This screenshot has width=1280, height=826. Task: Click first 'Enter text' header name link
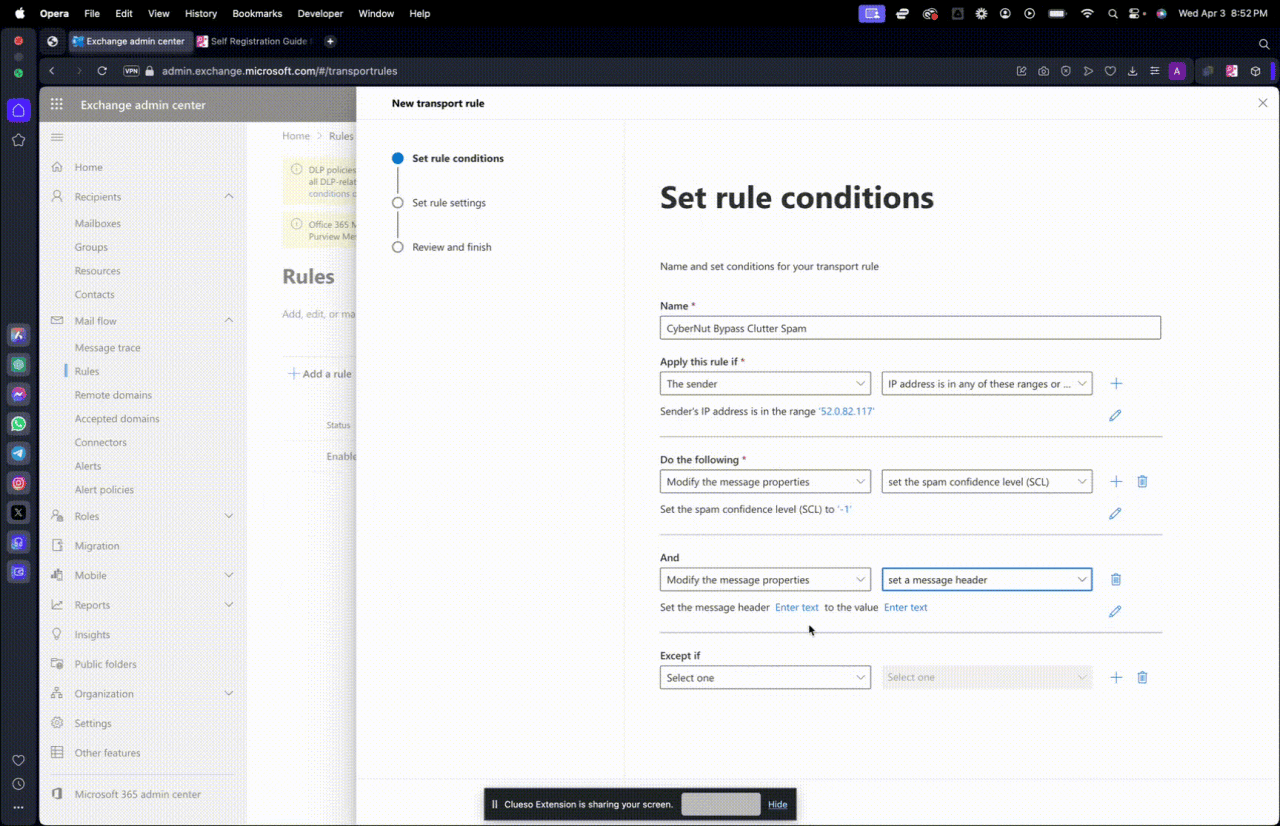click(x=796, y=608)
